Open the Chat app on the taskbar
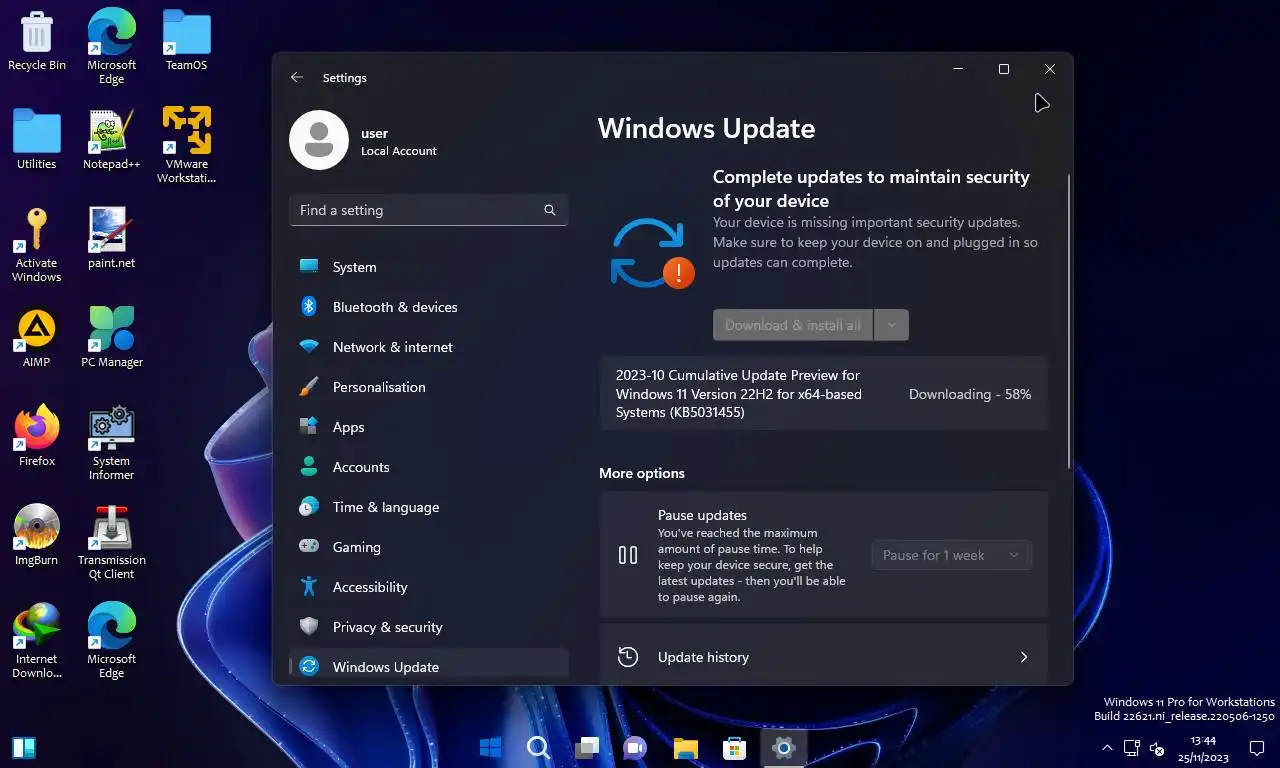The image size is (1280, 768). 635,747
